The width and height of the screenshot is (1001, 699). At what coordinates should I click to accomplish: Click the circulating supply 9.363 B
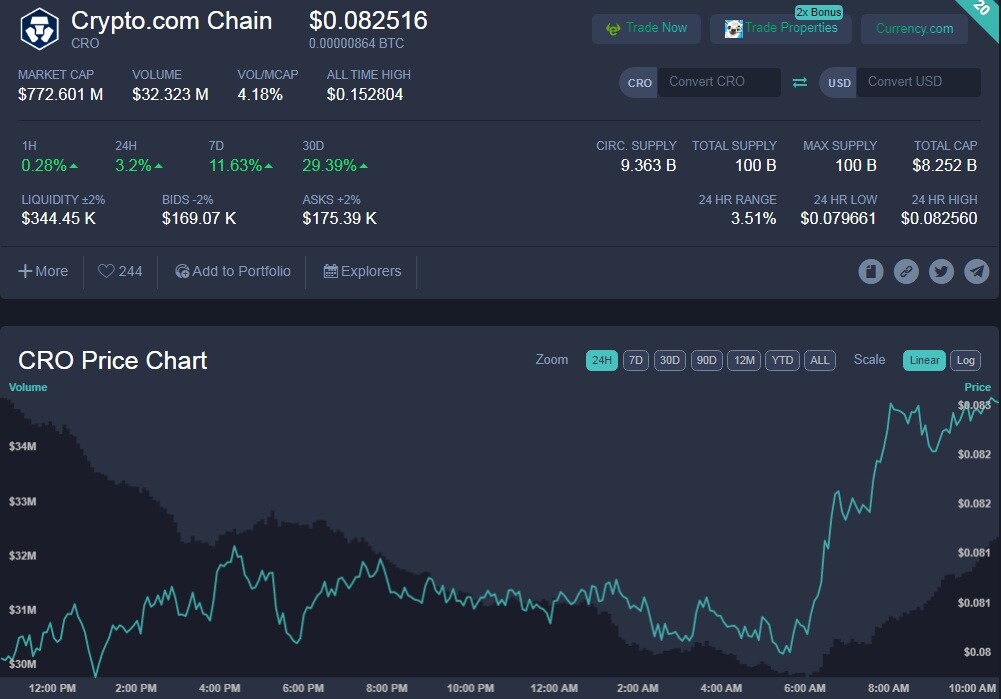(648, 165)
